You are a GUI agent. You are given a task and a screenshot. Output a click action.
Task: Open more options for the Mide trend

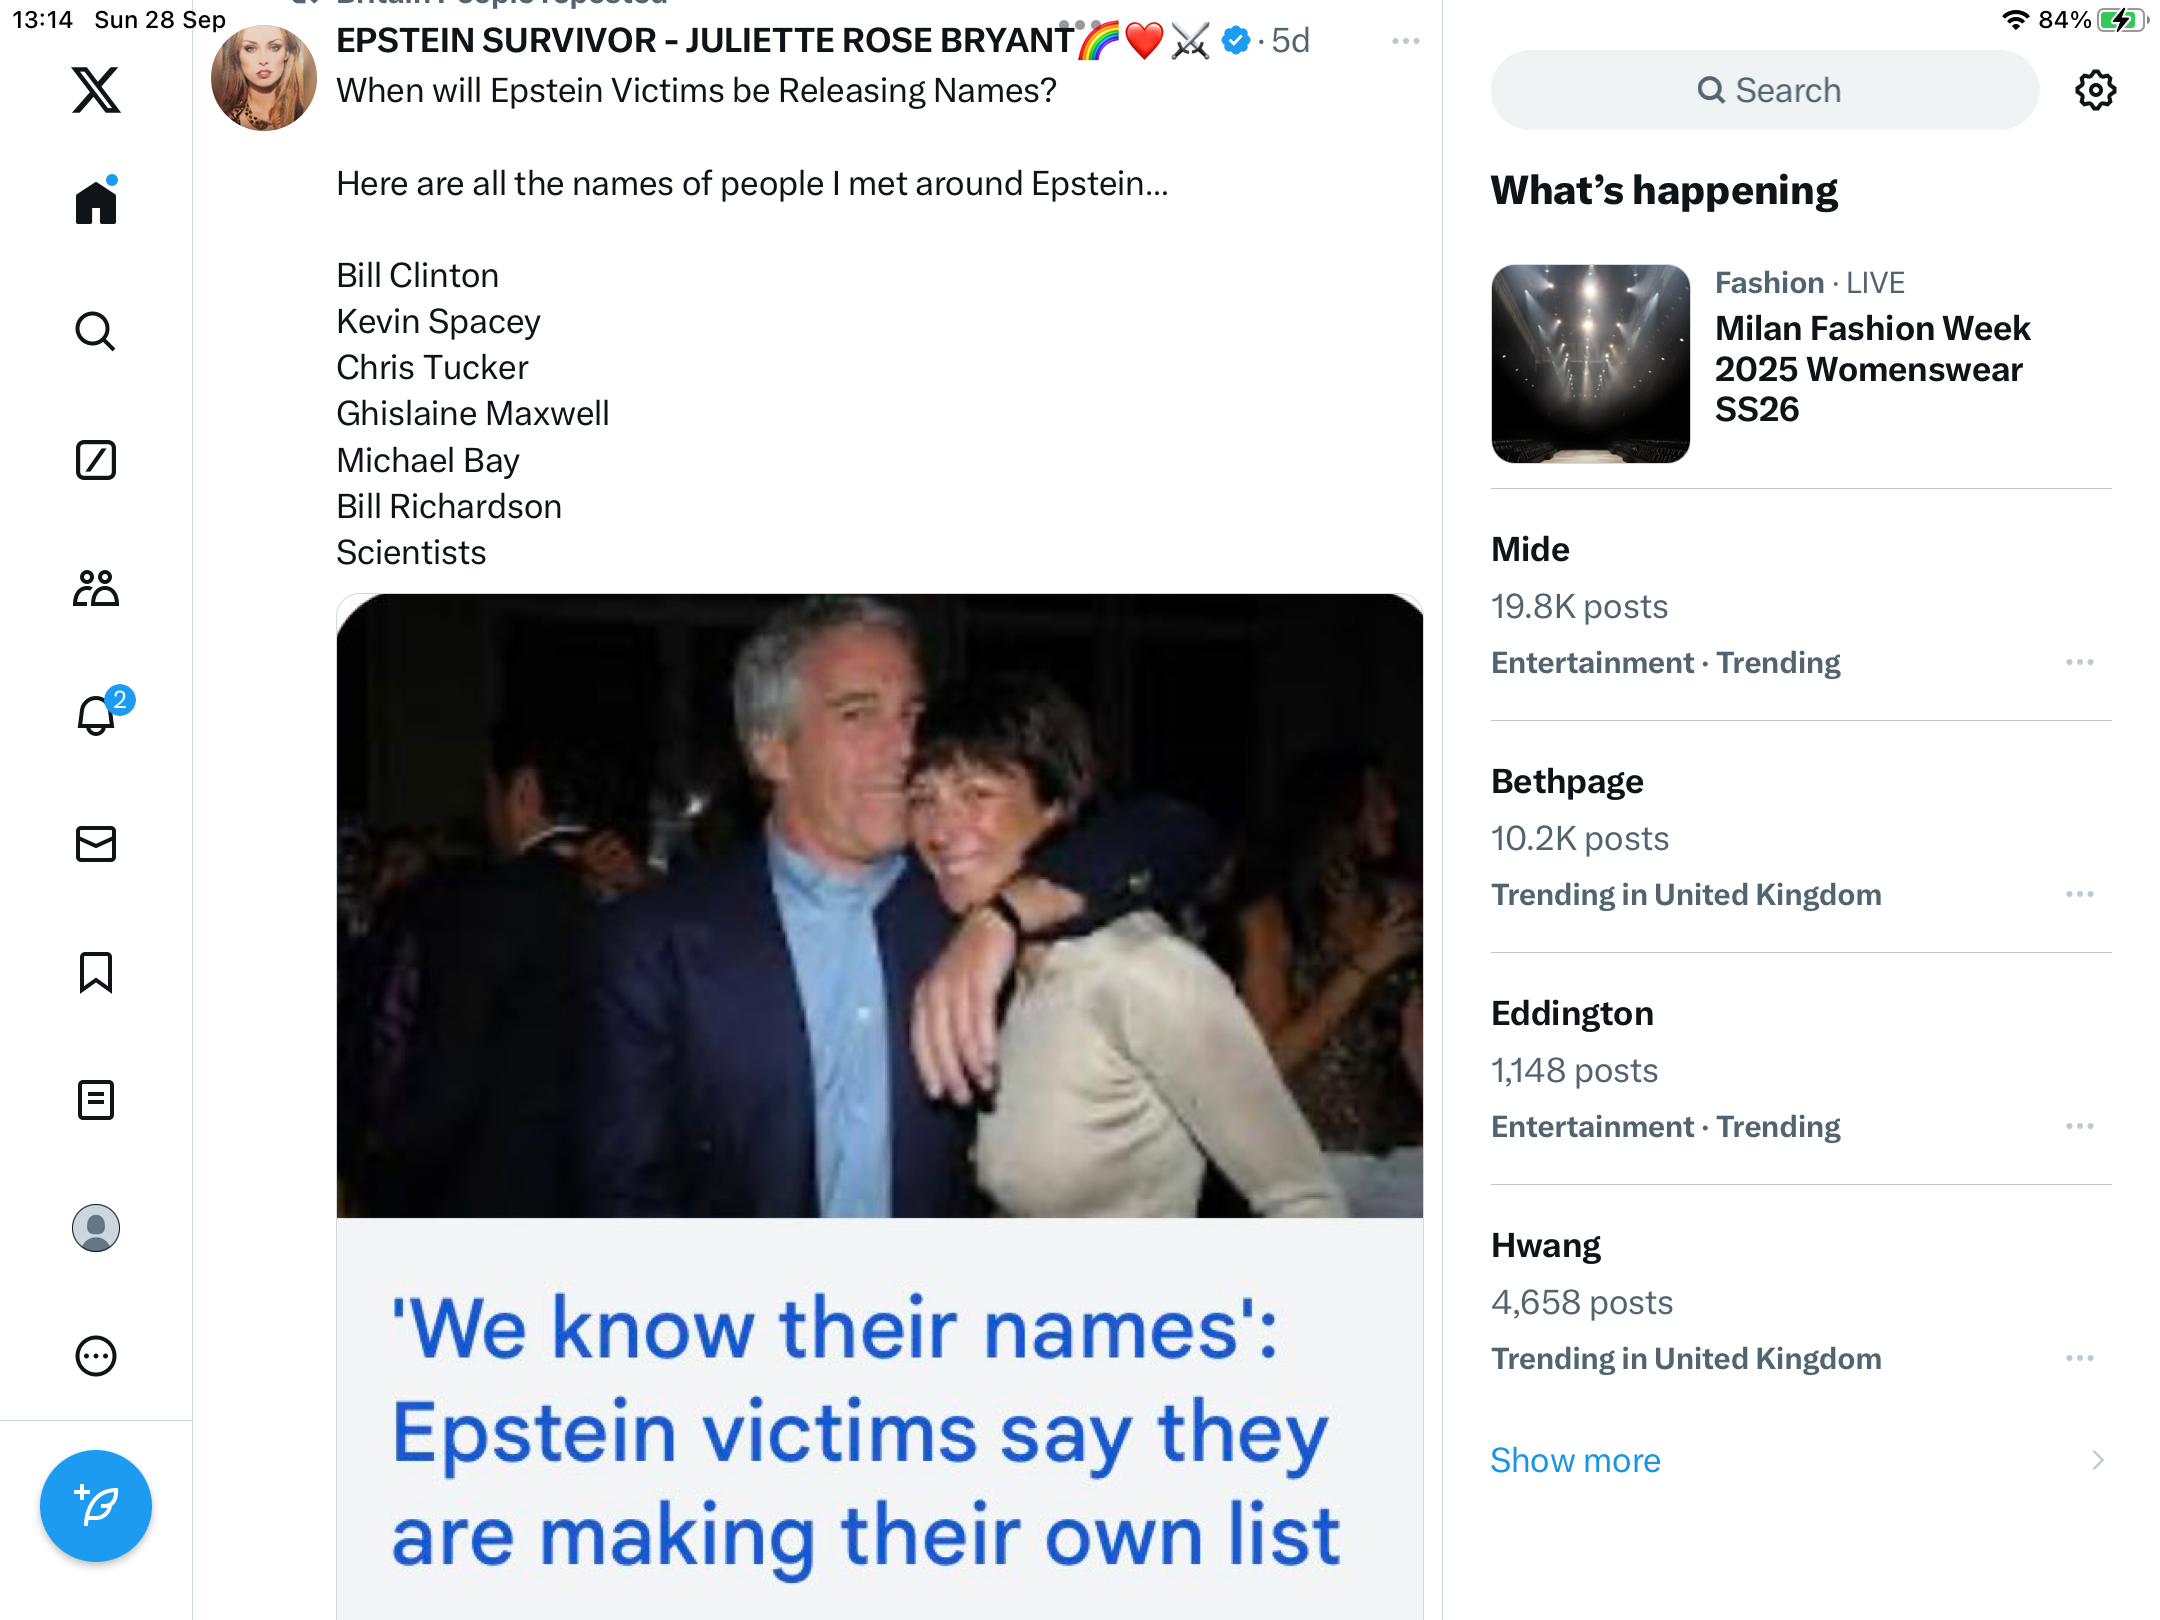2079,662
